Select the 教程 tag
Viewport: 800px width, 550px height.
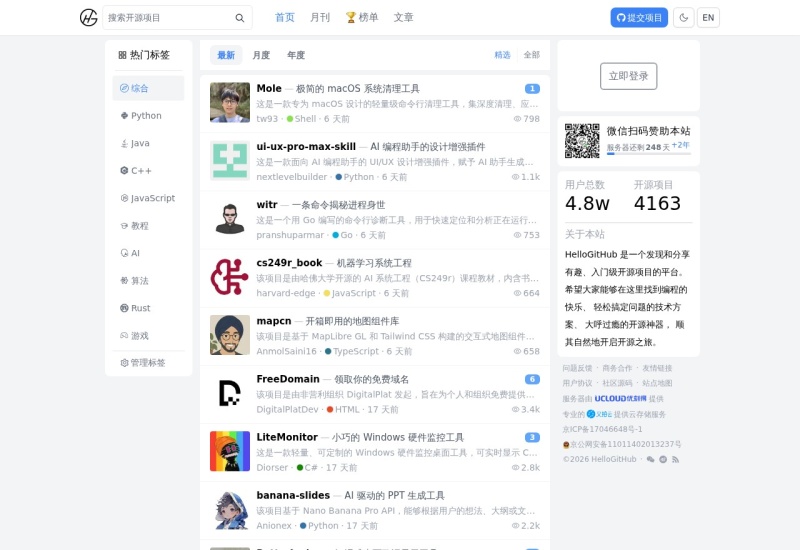pyautogui.click(x=148, y=226)
